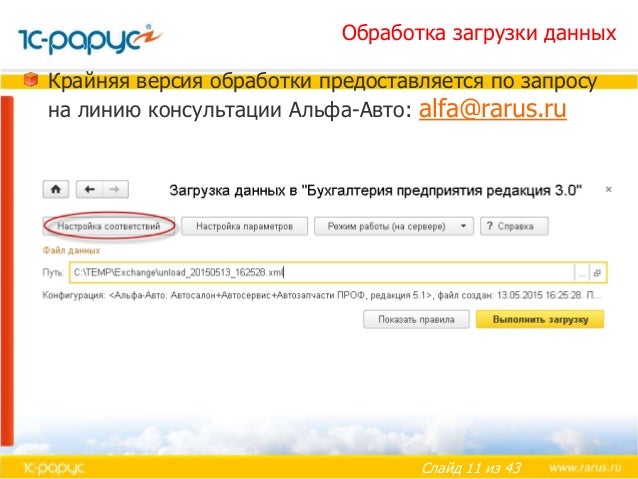Close the Загрузка данных form
The height and width of the screenshot is (479, 638).
(609, 189)
